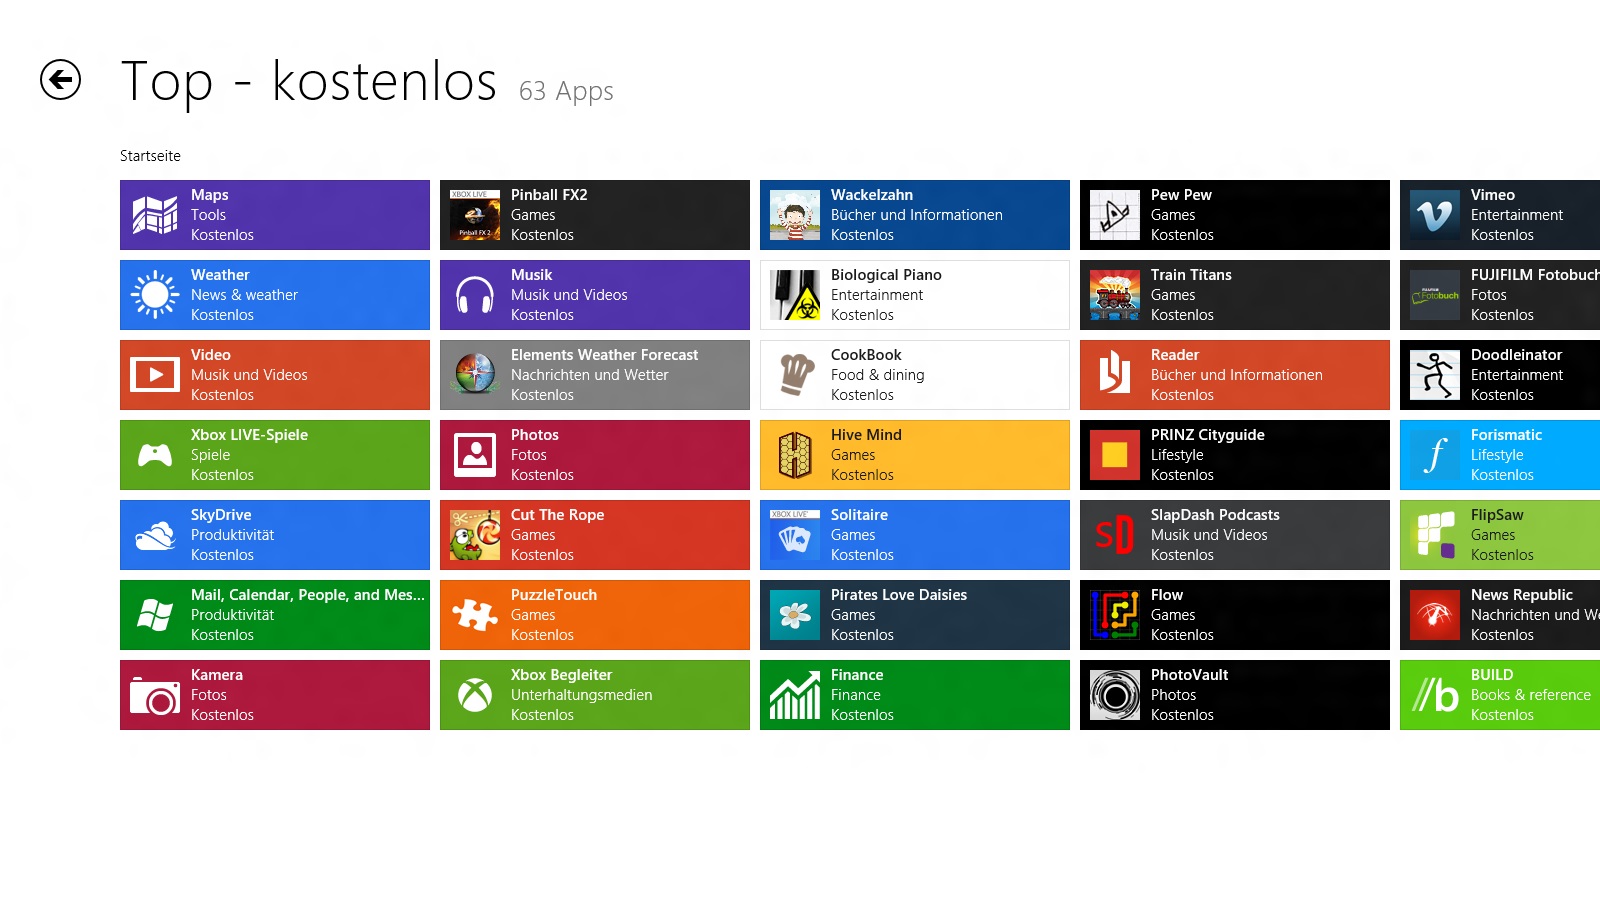Image resolution: width=1600 pixels, height=900 pixels.
Task: Click the 'Books & reference' category text
Action: [1530, 695]
